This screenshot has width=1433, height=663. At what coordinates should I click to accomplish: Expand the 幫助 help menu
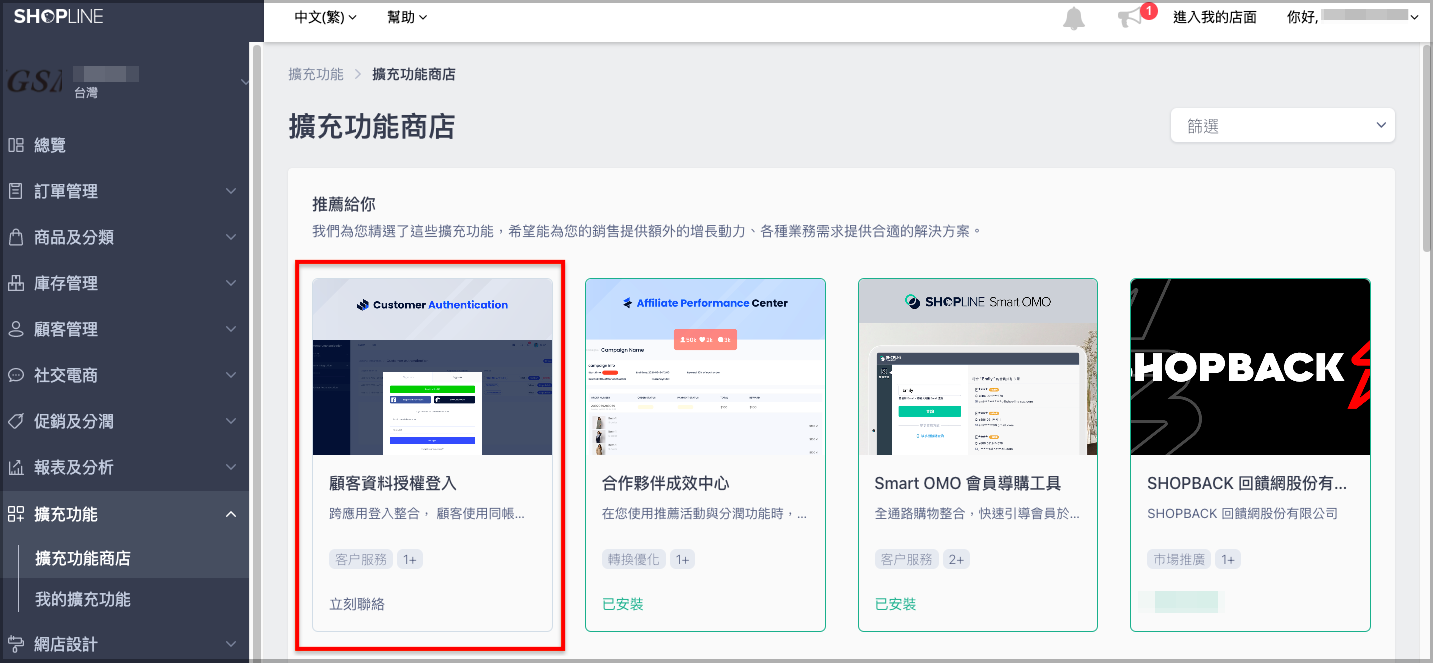pos(407,17)
